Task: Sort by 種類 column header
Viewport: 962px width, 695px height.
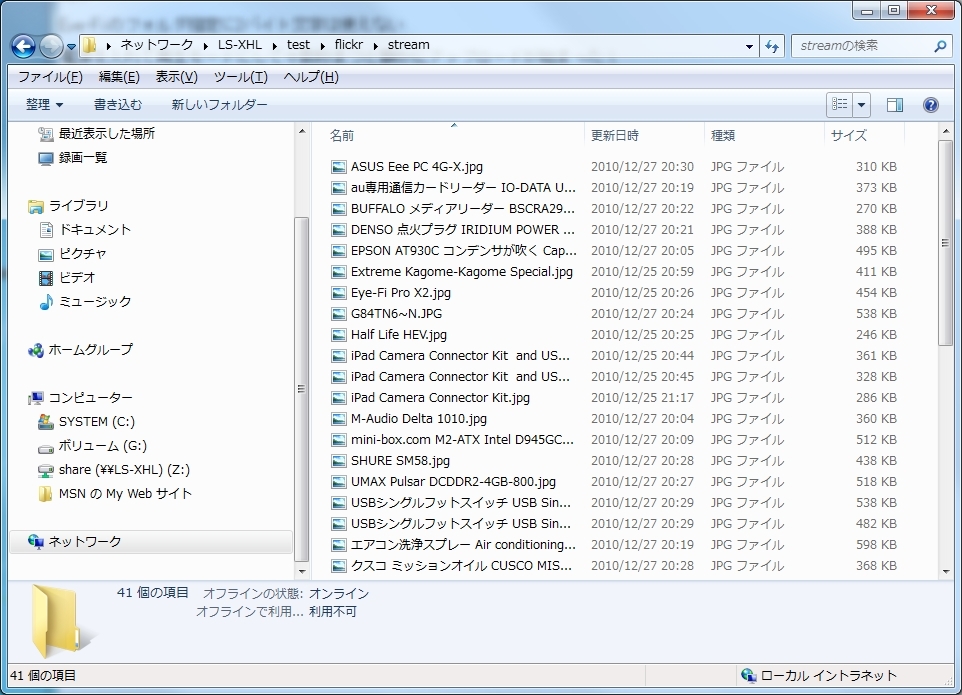Action: (764, 136)
